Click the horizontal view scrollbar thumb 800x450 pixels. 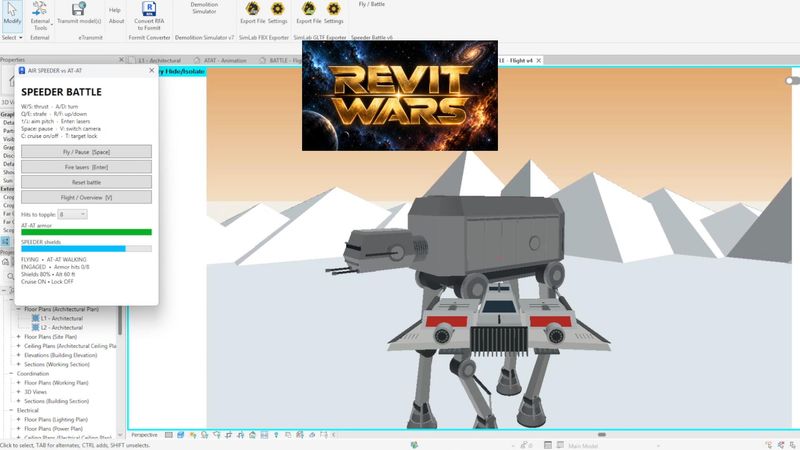coord(602,435)
